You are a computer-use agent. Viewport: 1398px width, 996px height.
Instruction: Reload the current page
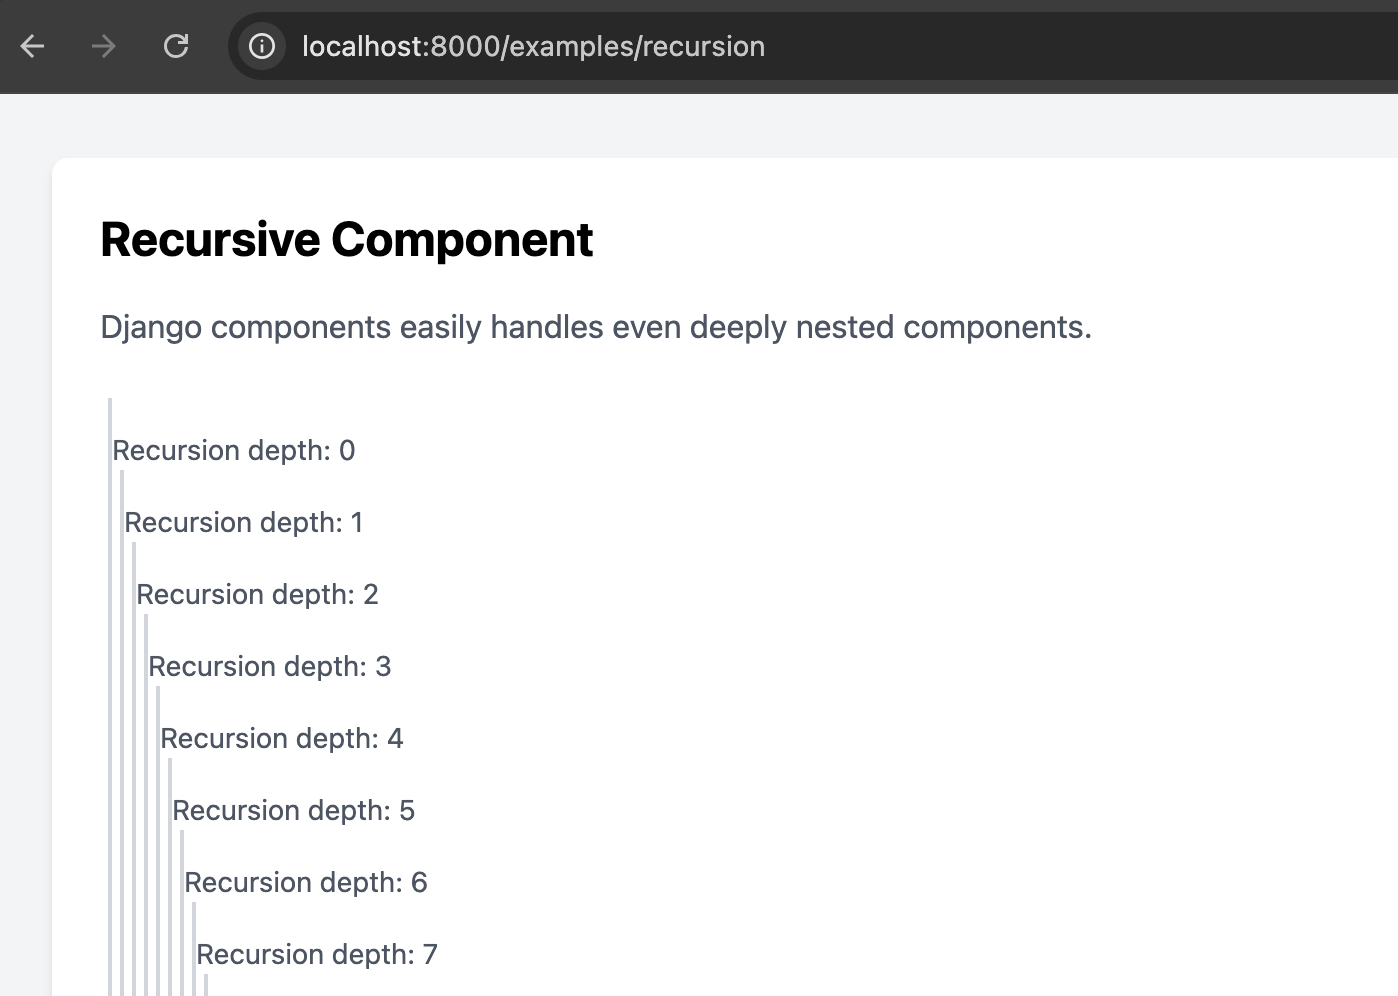click(x=176, y=46)
